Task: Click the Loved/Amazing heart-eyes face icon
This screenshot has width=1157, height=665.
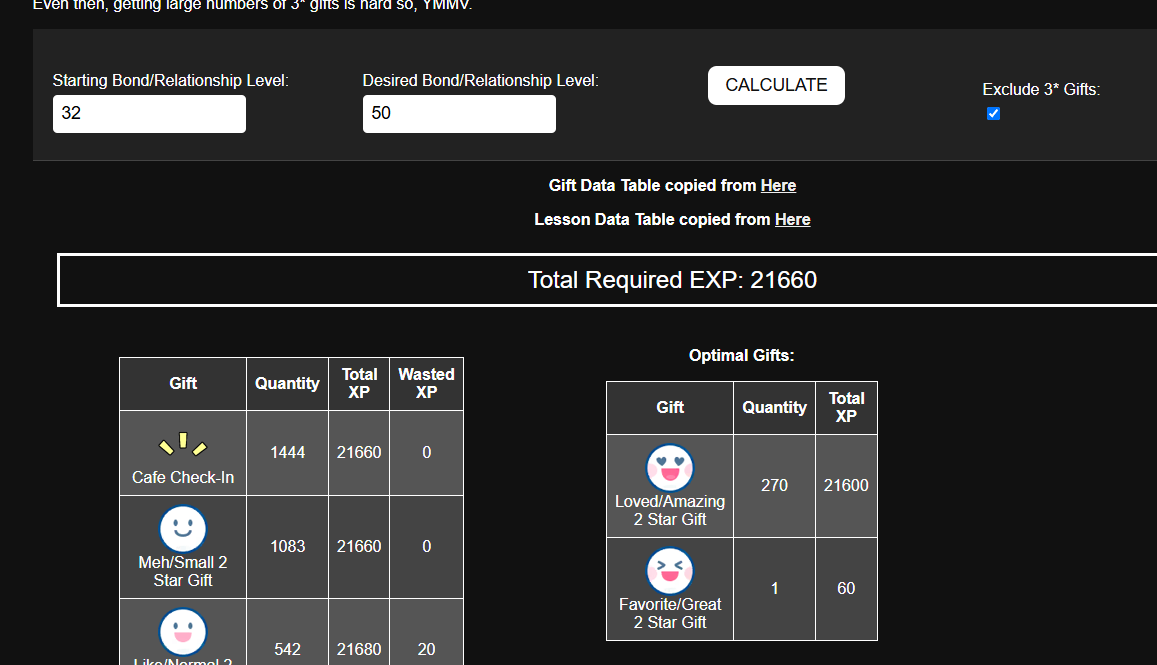Action: coord(670,468)
